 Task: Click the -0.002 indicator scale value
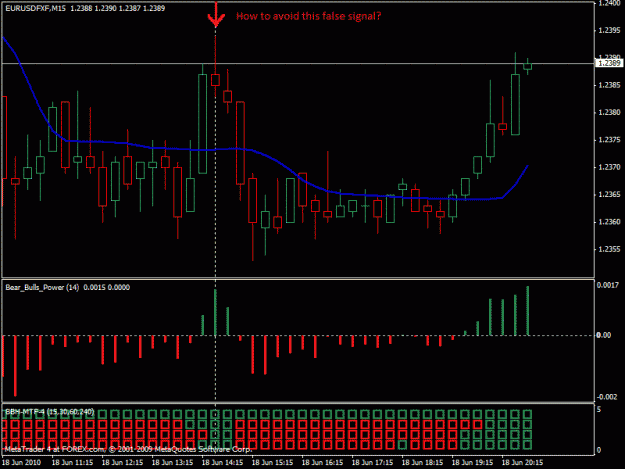[x=607, y=397]
